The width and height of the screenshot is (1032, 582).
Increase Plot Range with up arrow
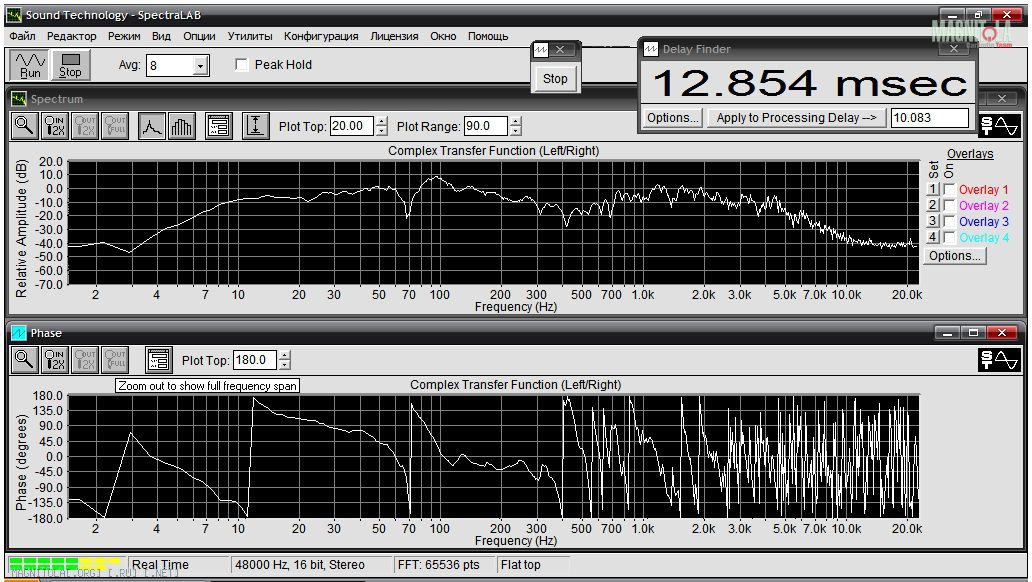click(x=516, y=121)
